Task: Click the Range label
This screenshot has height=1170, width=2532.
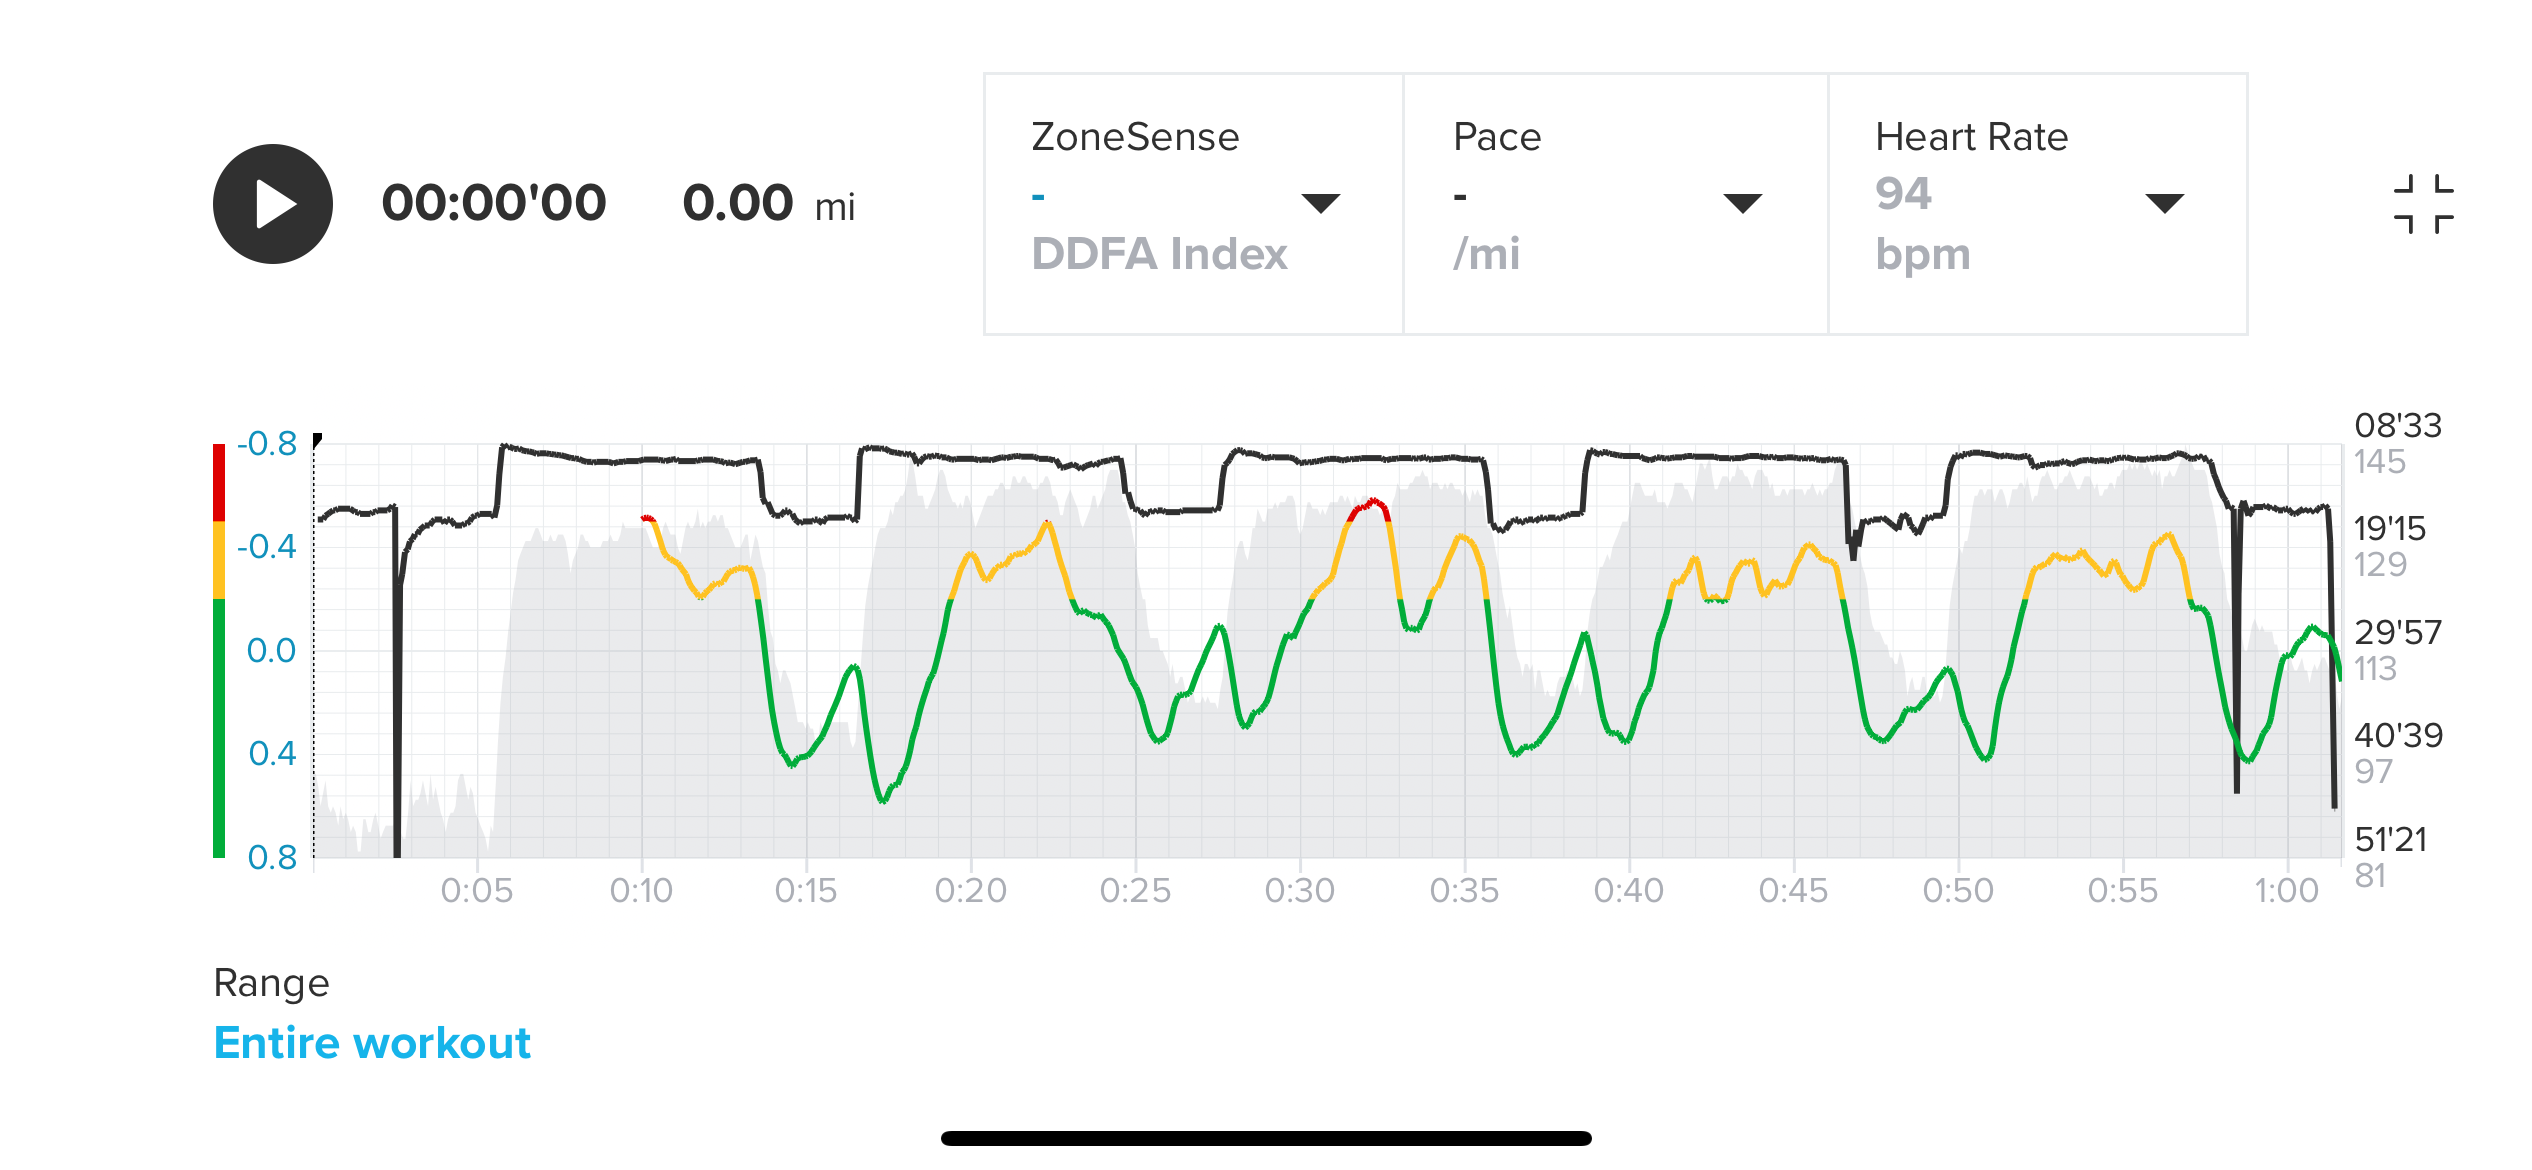Action: pyautogui.click(x=271, y=984)
